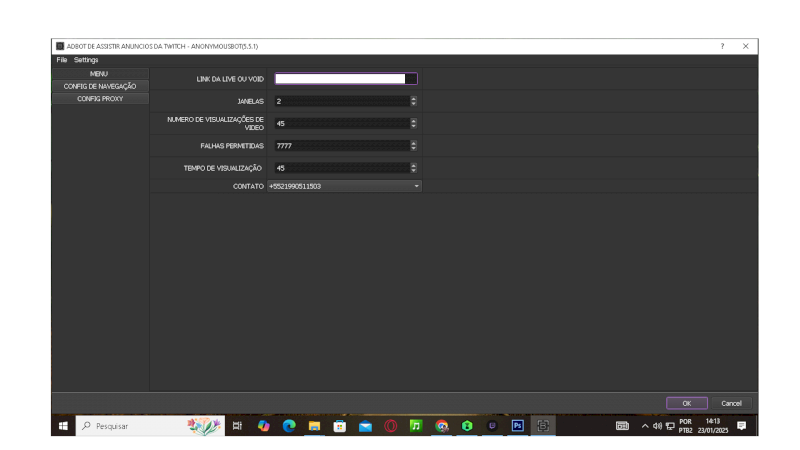The width and height of the screenshot is (800, 450).
Task: Click the NUMERO DE VISUALIZAÇÕES DE VIDEO field
Action: tap(342, 123)
